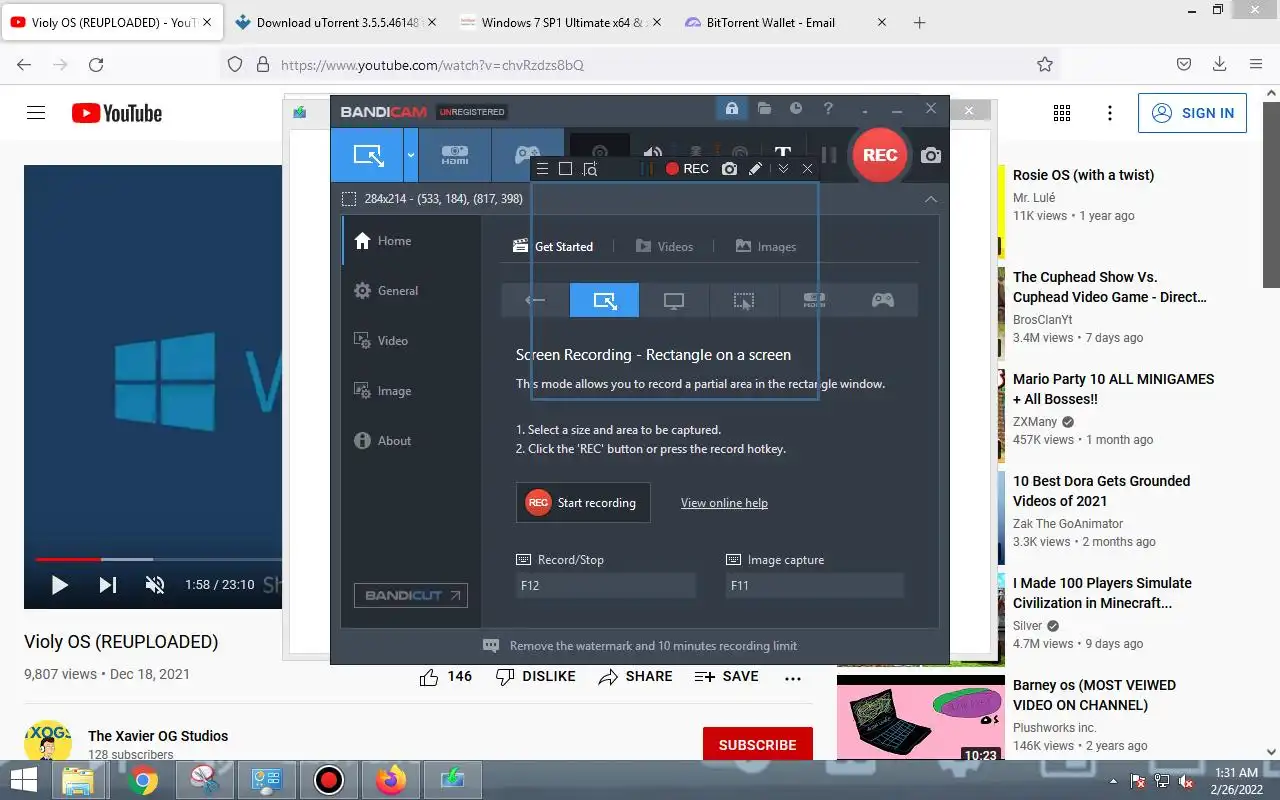
Task: Open the Home section in Bandicam sidebar
Action: click(x=412, y=241)
